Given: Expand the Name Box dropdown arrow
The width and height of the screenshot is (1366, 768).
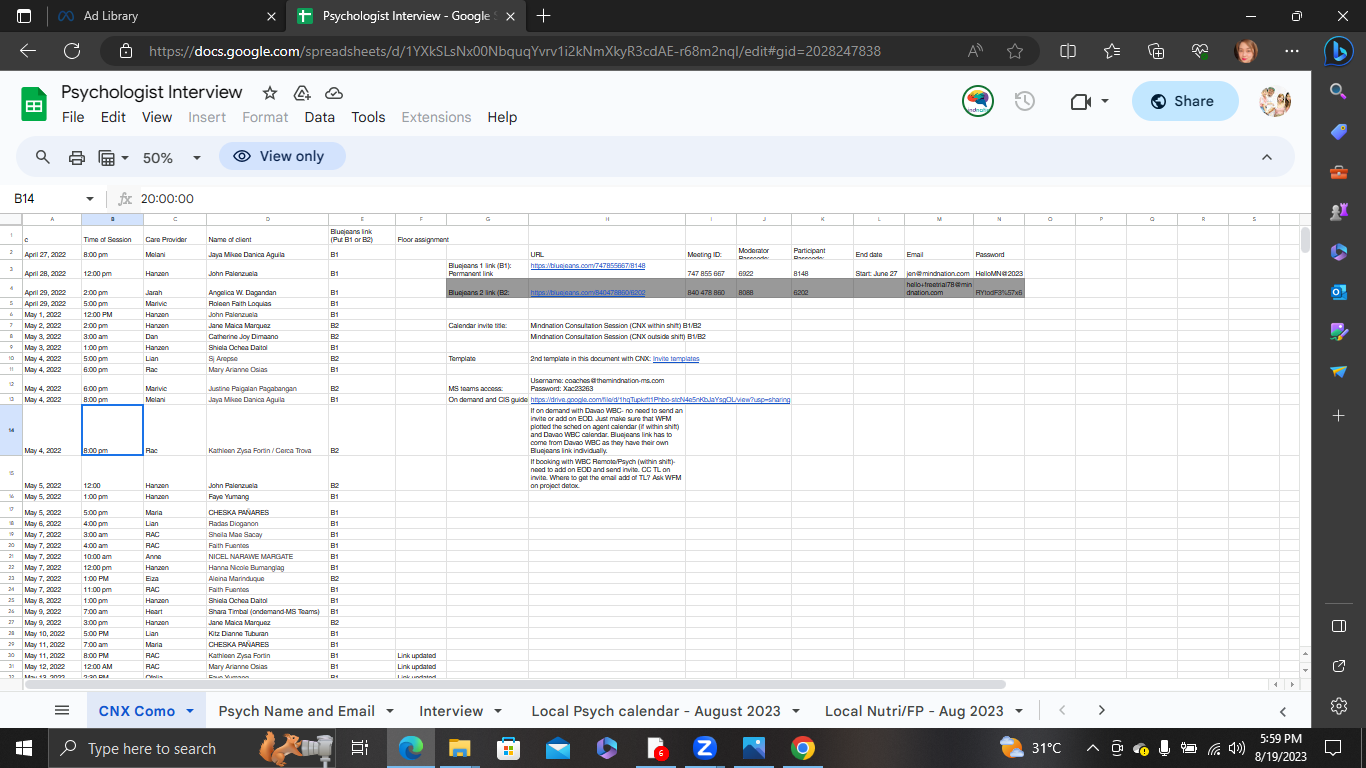Looking at the screenshot, I should coord(90,199).
